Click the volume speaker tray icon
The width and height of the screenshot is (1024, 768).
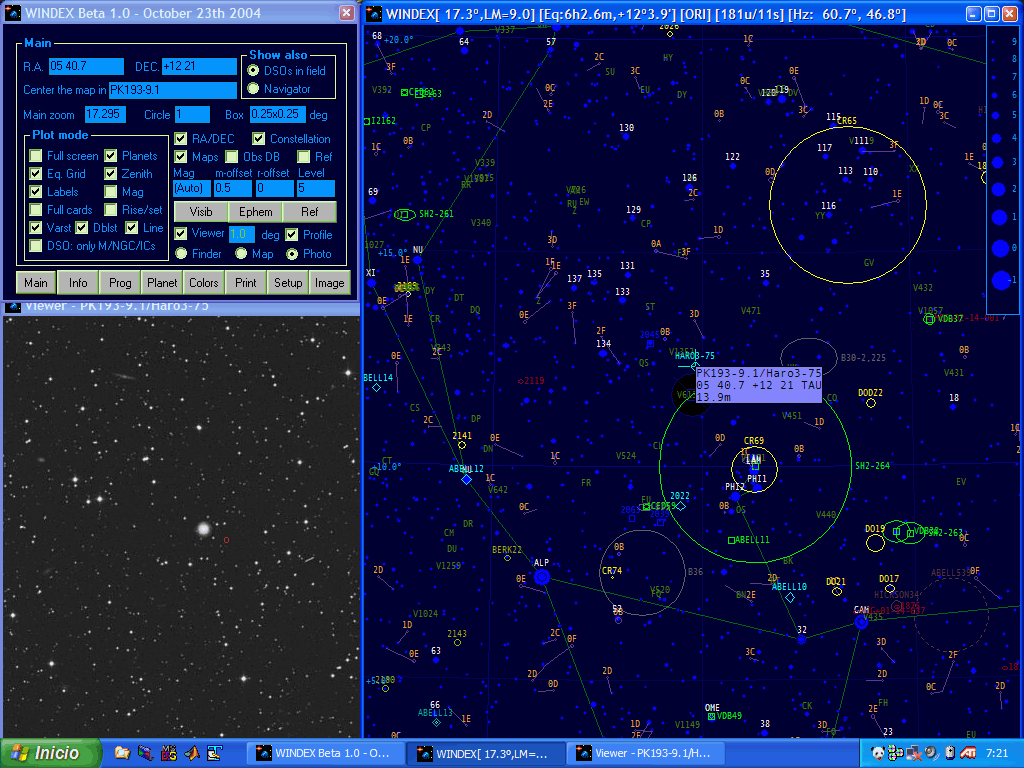click(x=931, y=753)
